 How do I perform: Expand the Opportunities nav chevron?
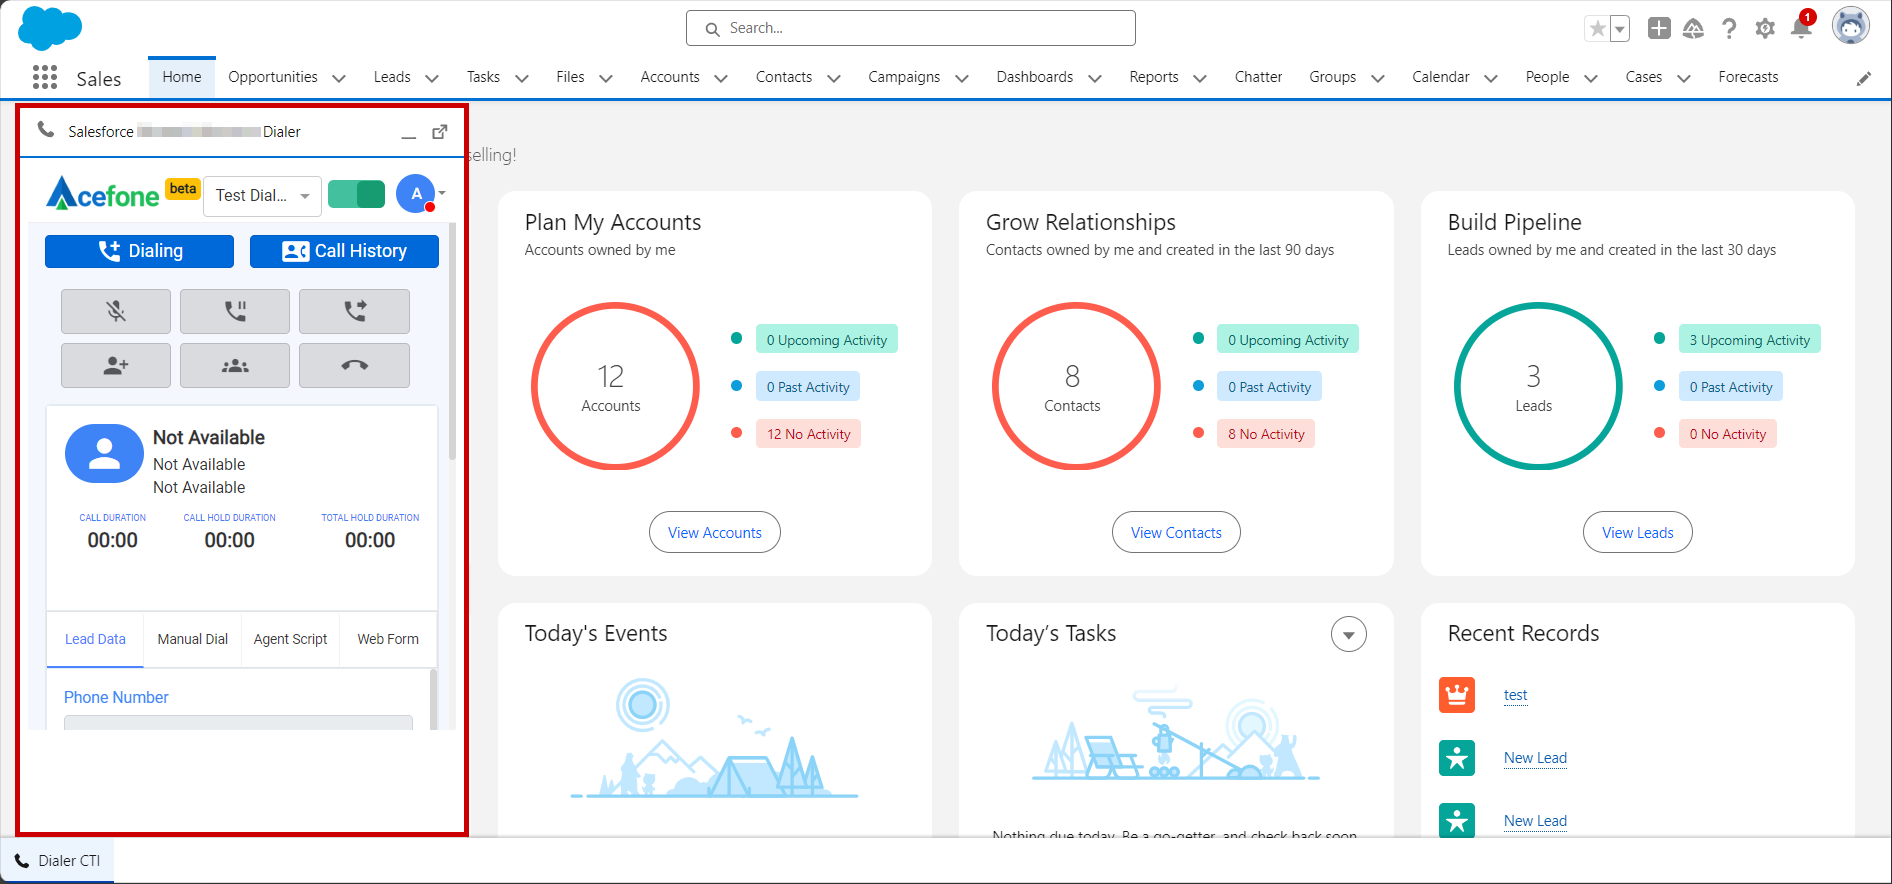coord(339,78)
